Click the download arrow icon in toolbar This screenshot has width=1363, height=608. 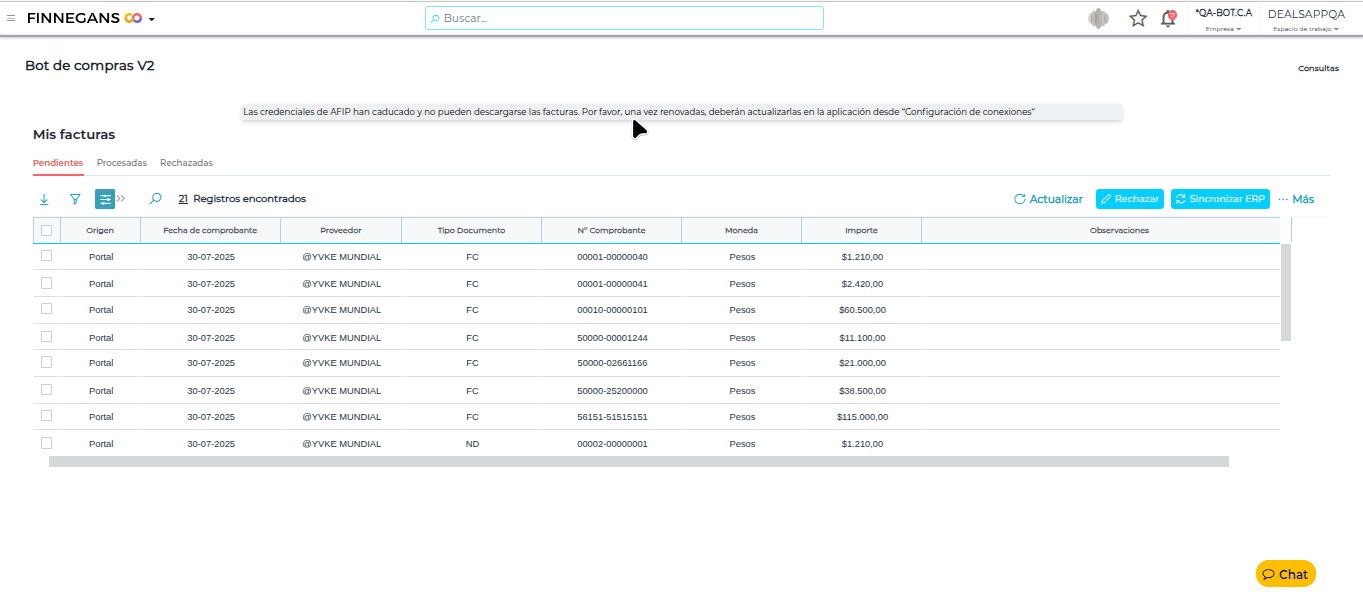[44, 199]
